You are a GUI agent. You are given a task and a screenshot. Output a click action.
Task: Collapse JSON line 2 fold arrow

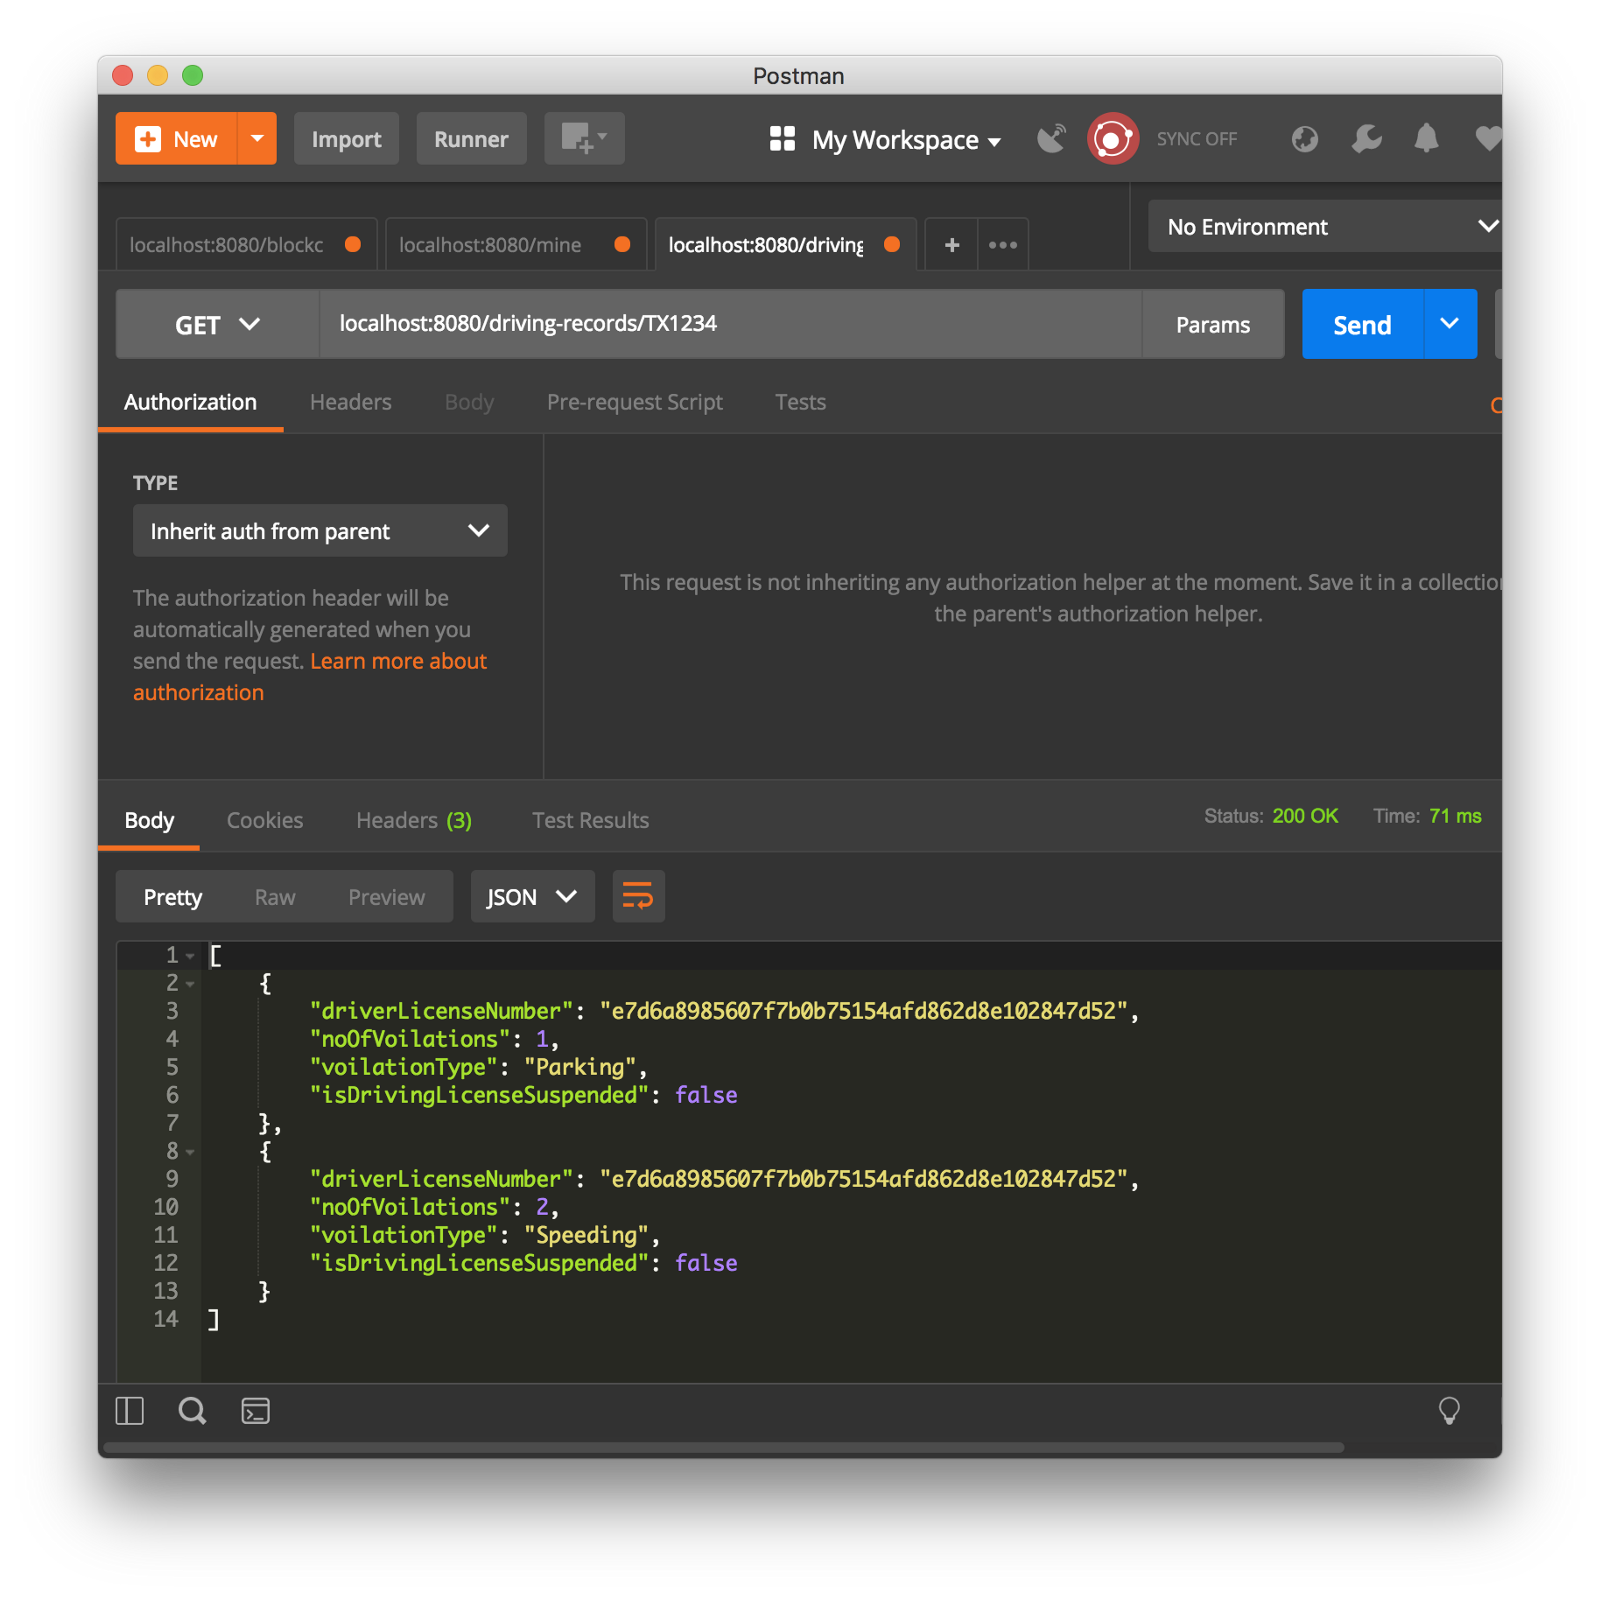point(190,984)
